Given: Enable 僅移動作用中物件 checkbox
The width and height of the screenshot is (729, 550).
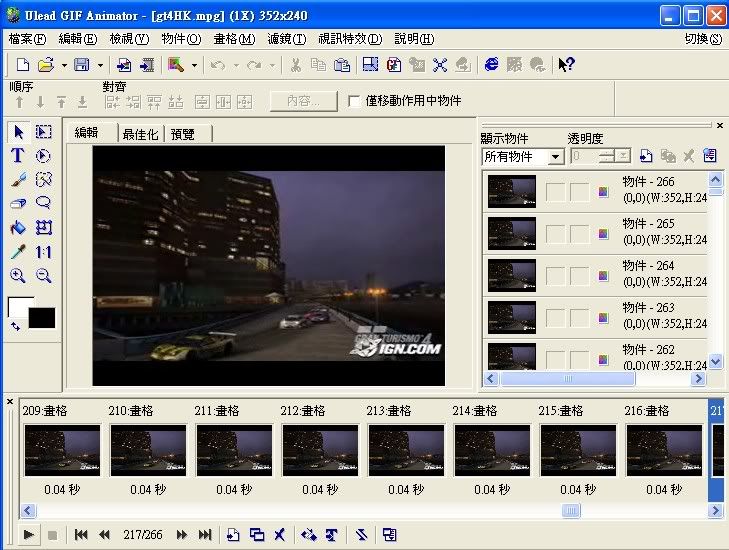Looking at the screenshot, I should (354, 101).
